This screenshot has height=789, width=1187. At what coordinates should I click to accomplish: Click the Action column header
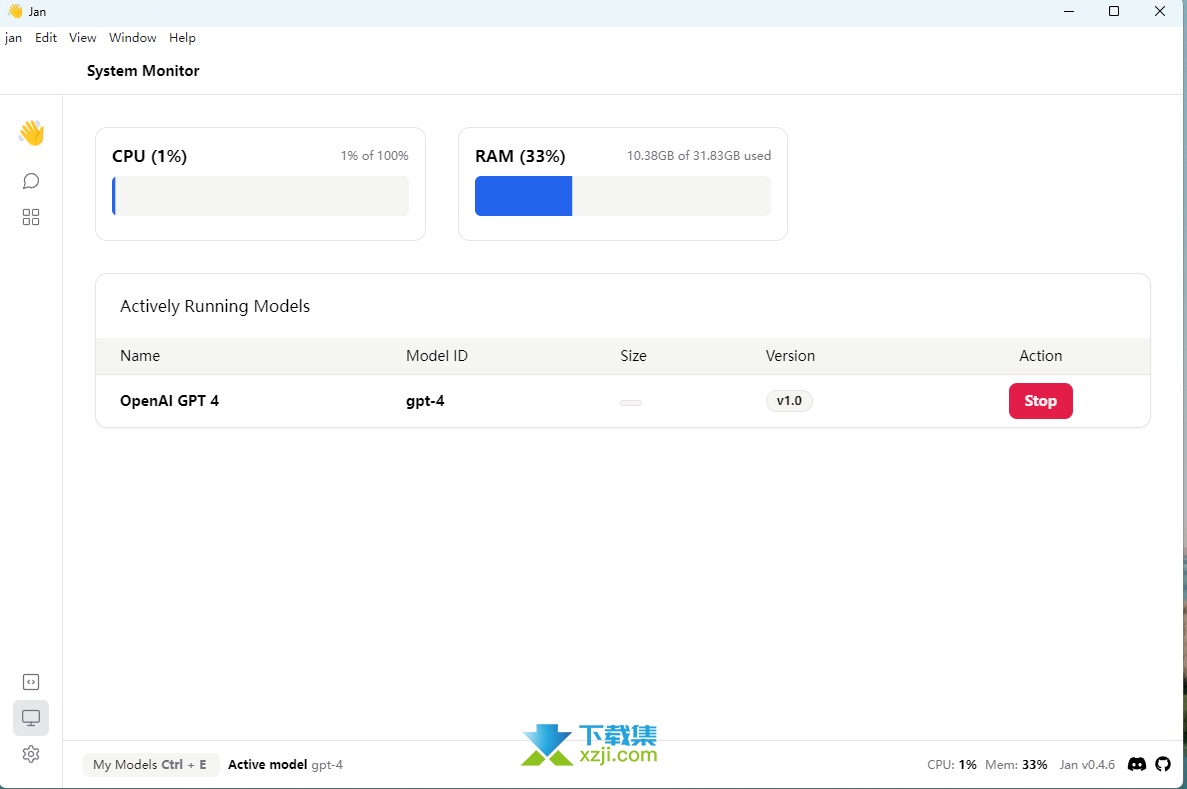1040,356
